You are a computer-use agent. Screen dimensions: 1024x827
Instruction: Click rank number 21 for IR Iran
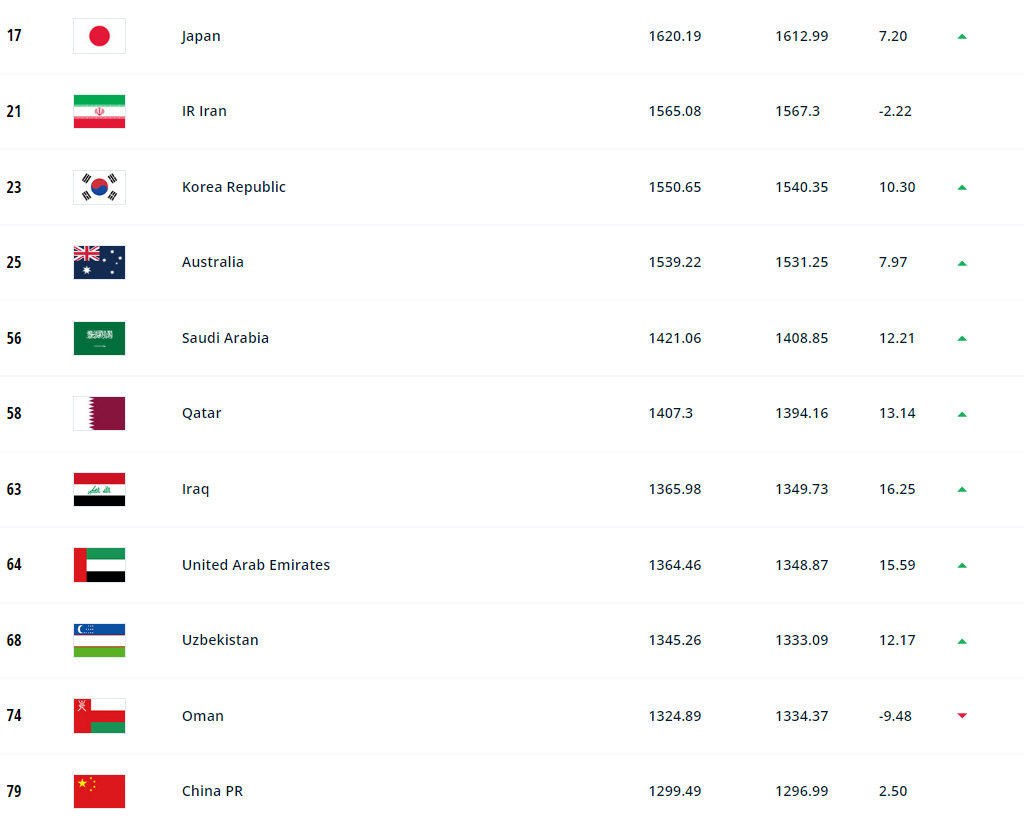pos(14,111)
